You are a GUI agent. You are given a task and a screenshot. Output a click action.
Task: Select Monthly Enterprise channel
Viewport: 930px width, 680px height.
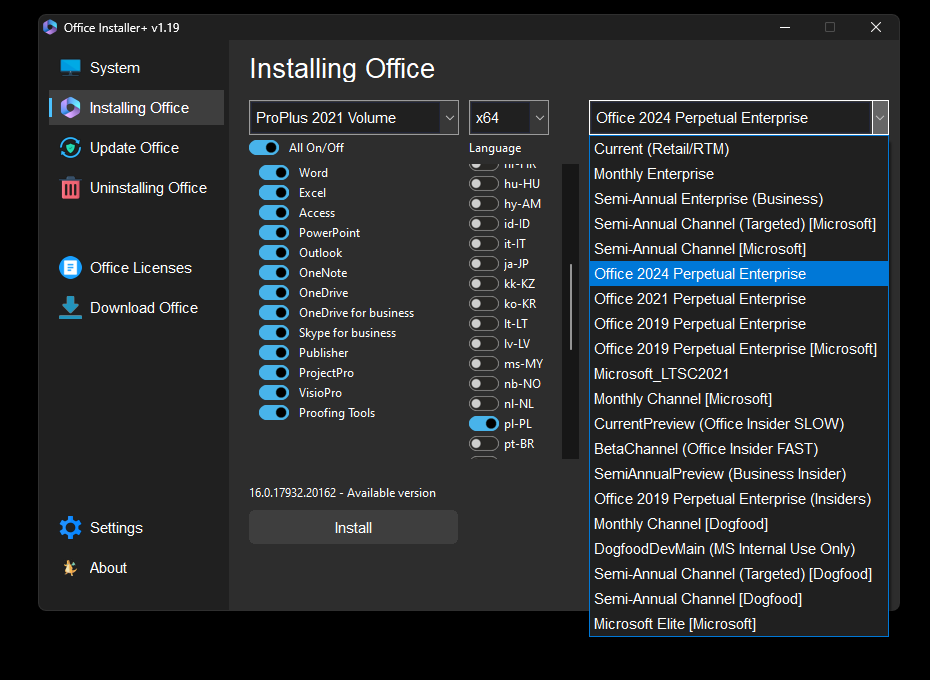click(738, 174)
